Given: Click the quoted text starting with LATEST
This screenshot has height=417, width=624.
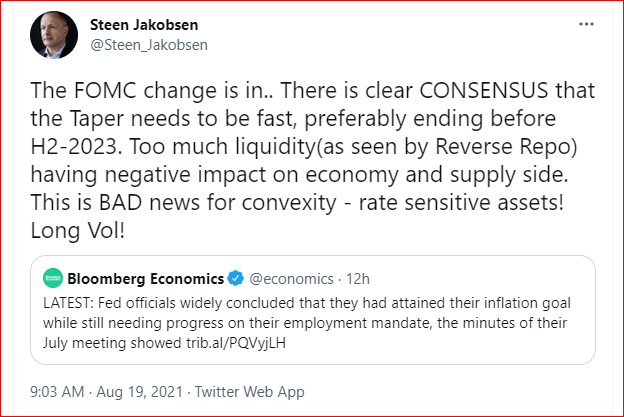Looking at the screenshot, I should (307, 323).
